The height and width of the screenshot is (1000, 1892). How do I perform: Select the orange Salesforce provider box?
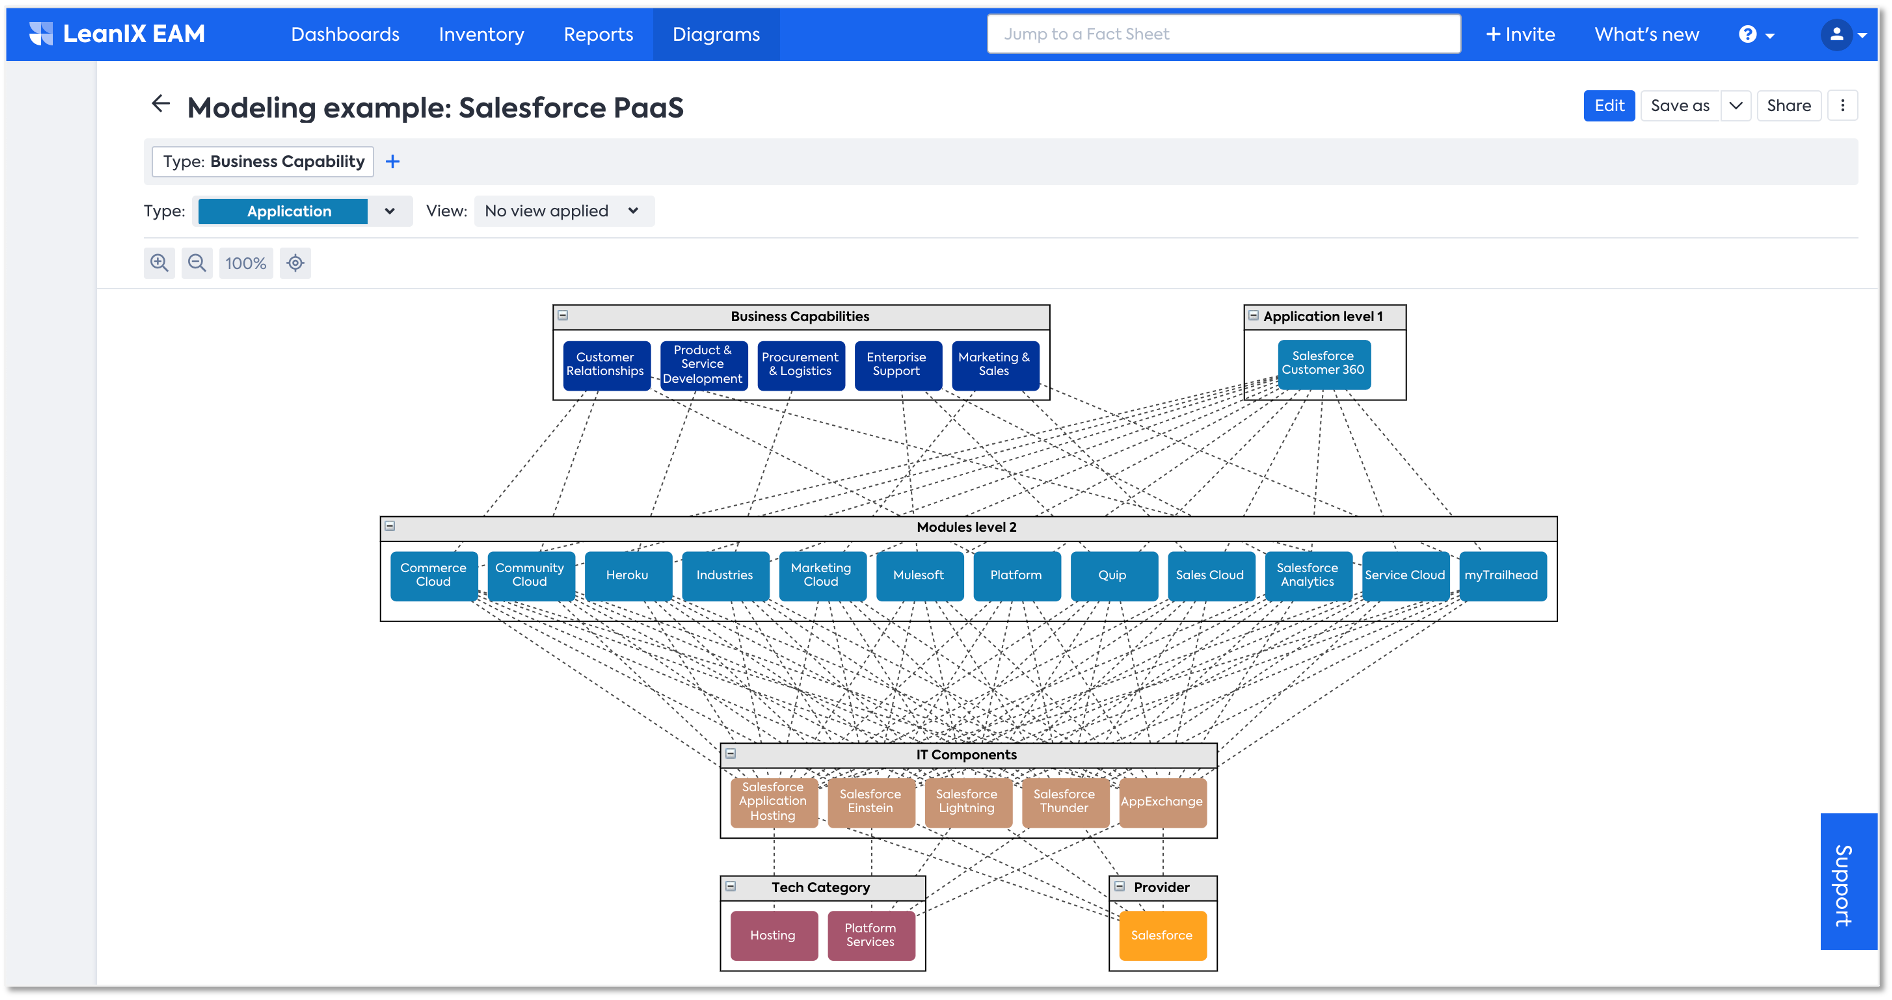tap(1163, 936)
